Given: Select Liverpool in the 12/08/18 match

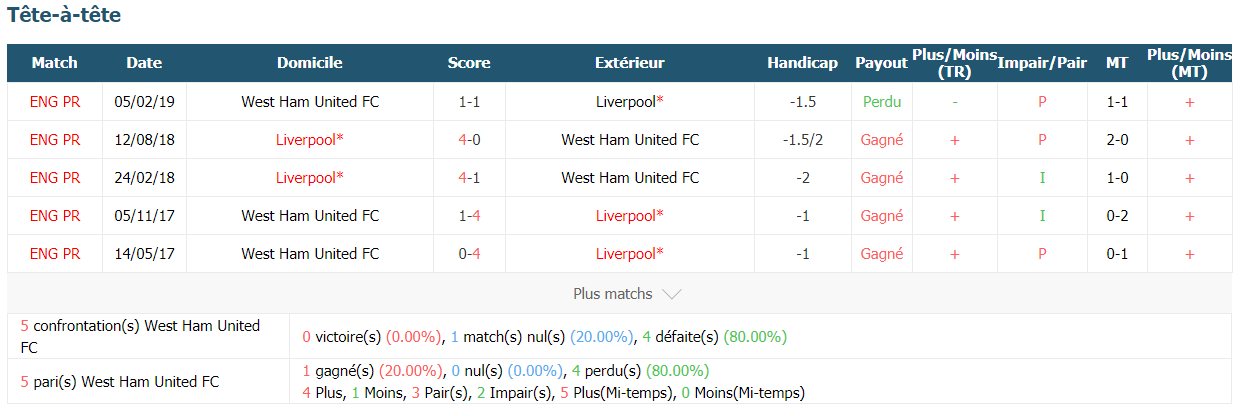Looking at the screenshot, I should [x=310, y=140].
